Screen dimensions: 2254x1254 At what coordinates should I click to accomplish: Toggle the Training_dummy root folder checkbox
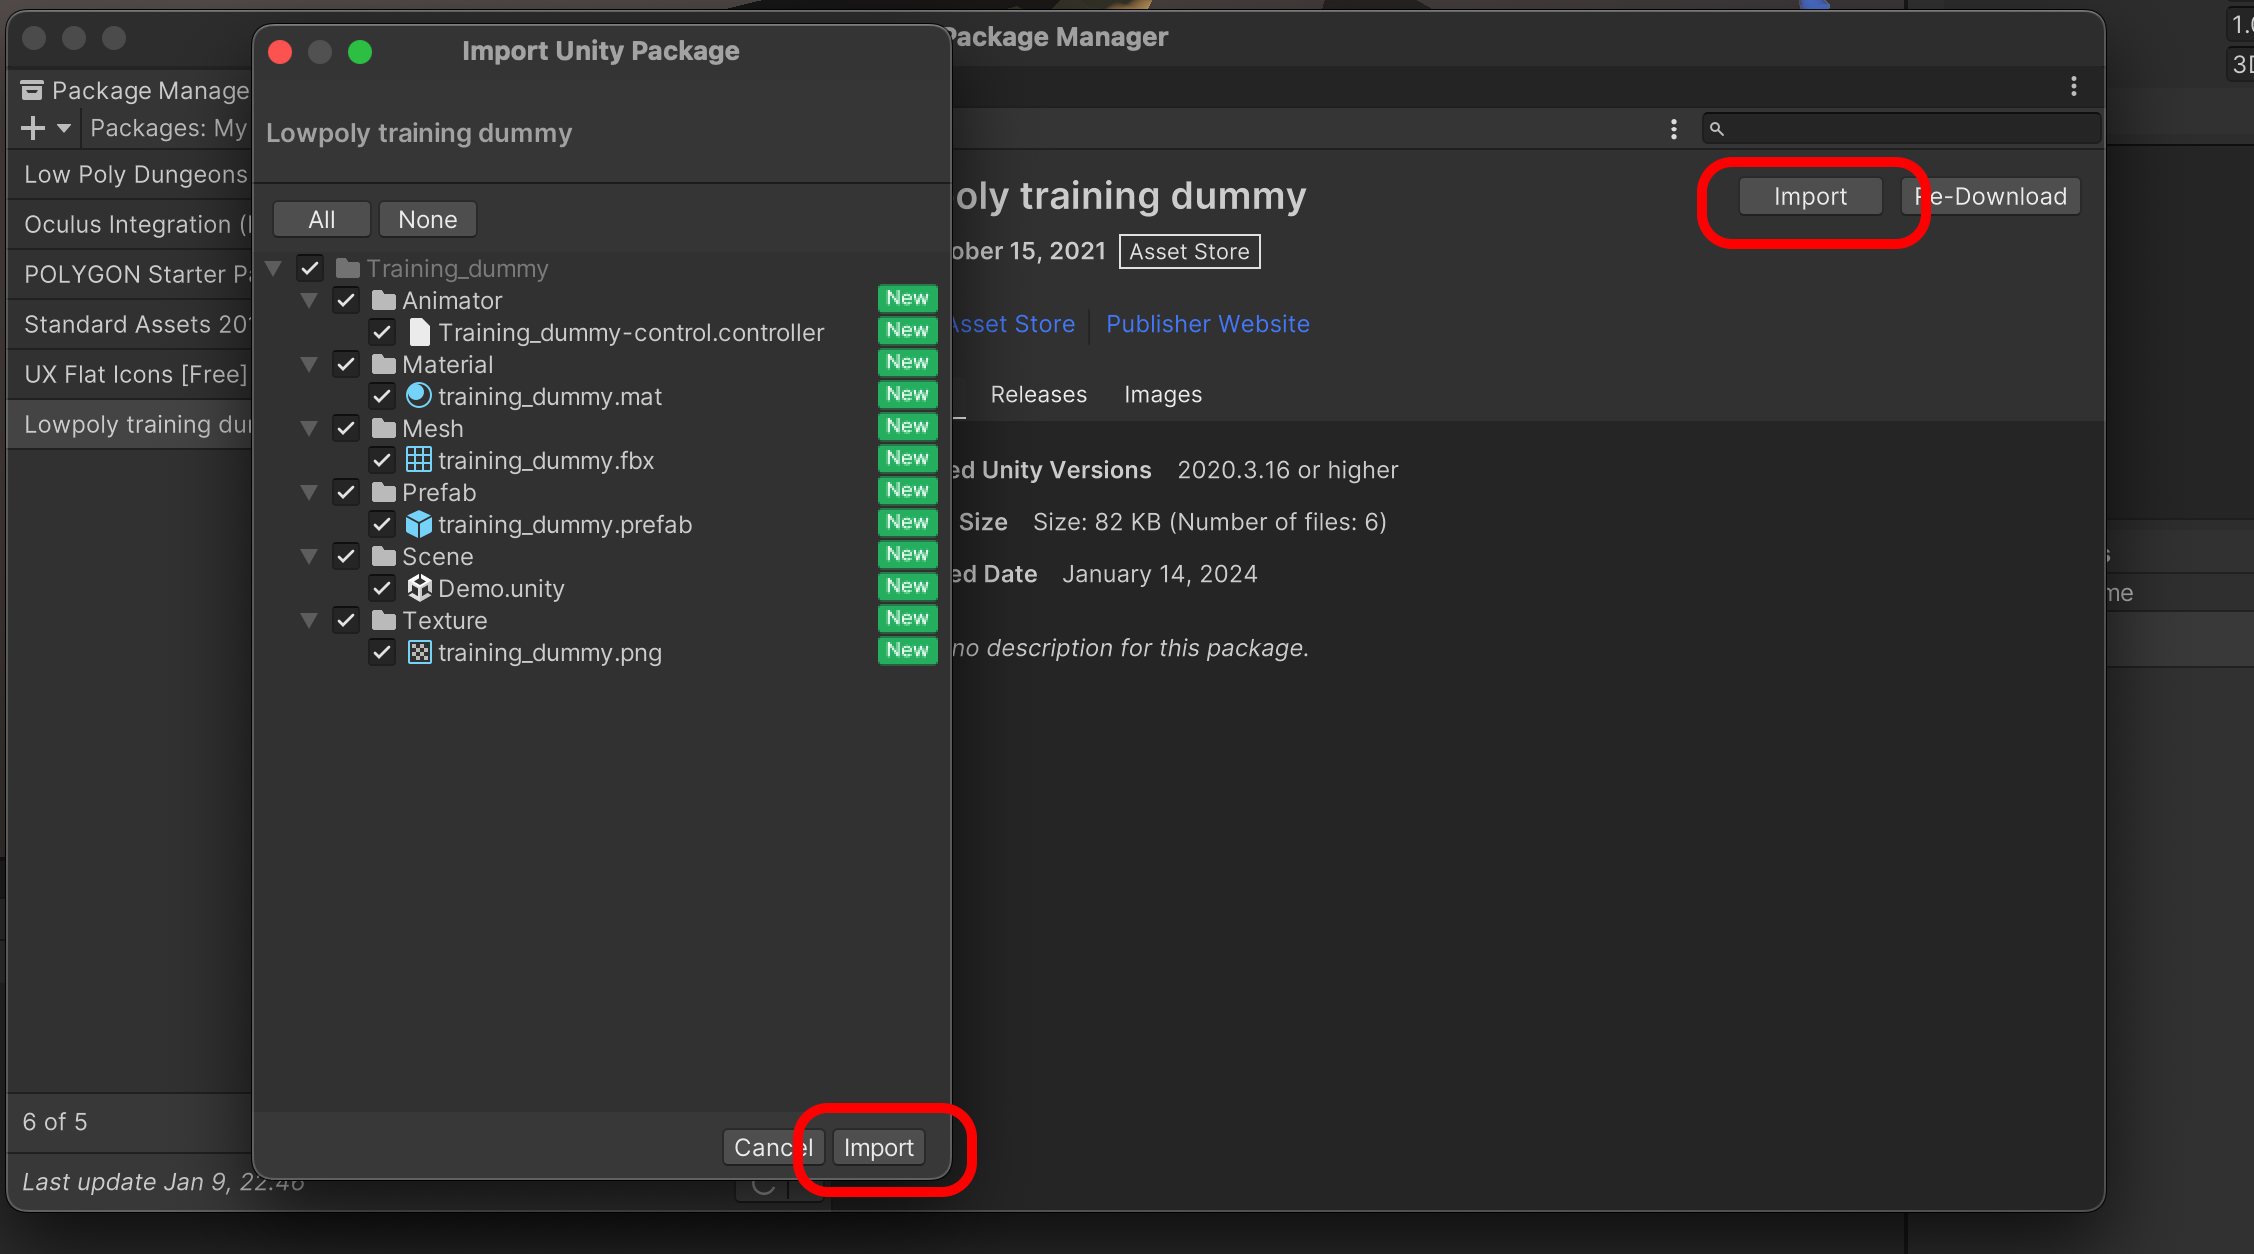click(310, 268)
